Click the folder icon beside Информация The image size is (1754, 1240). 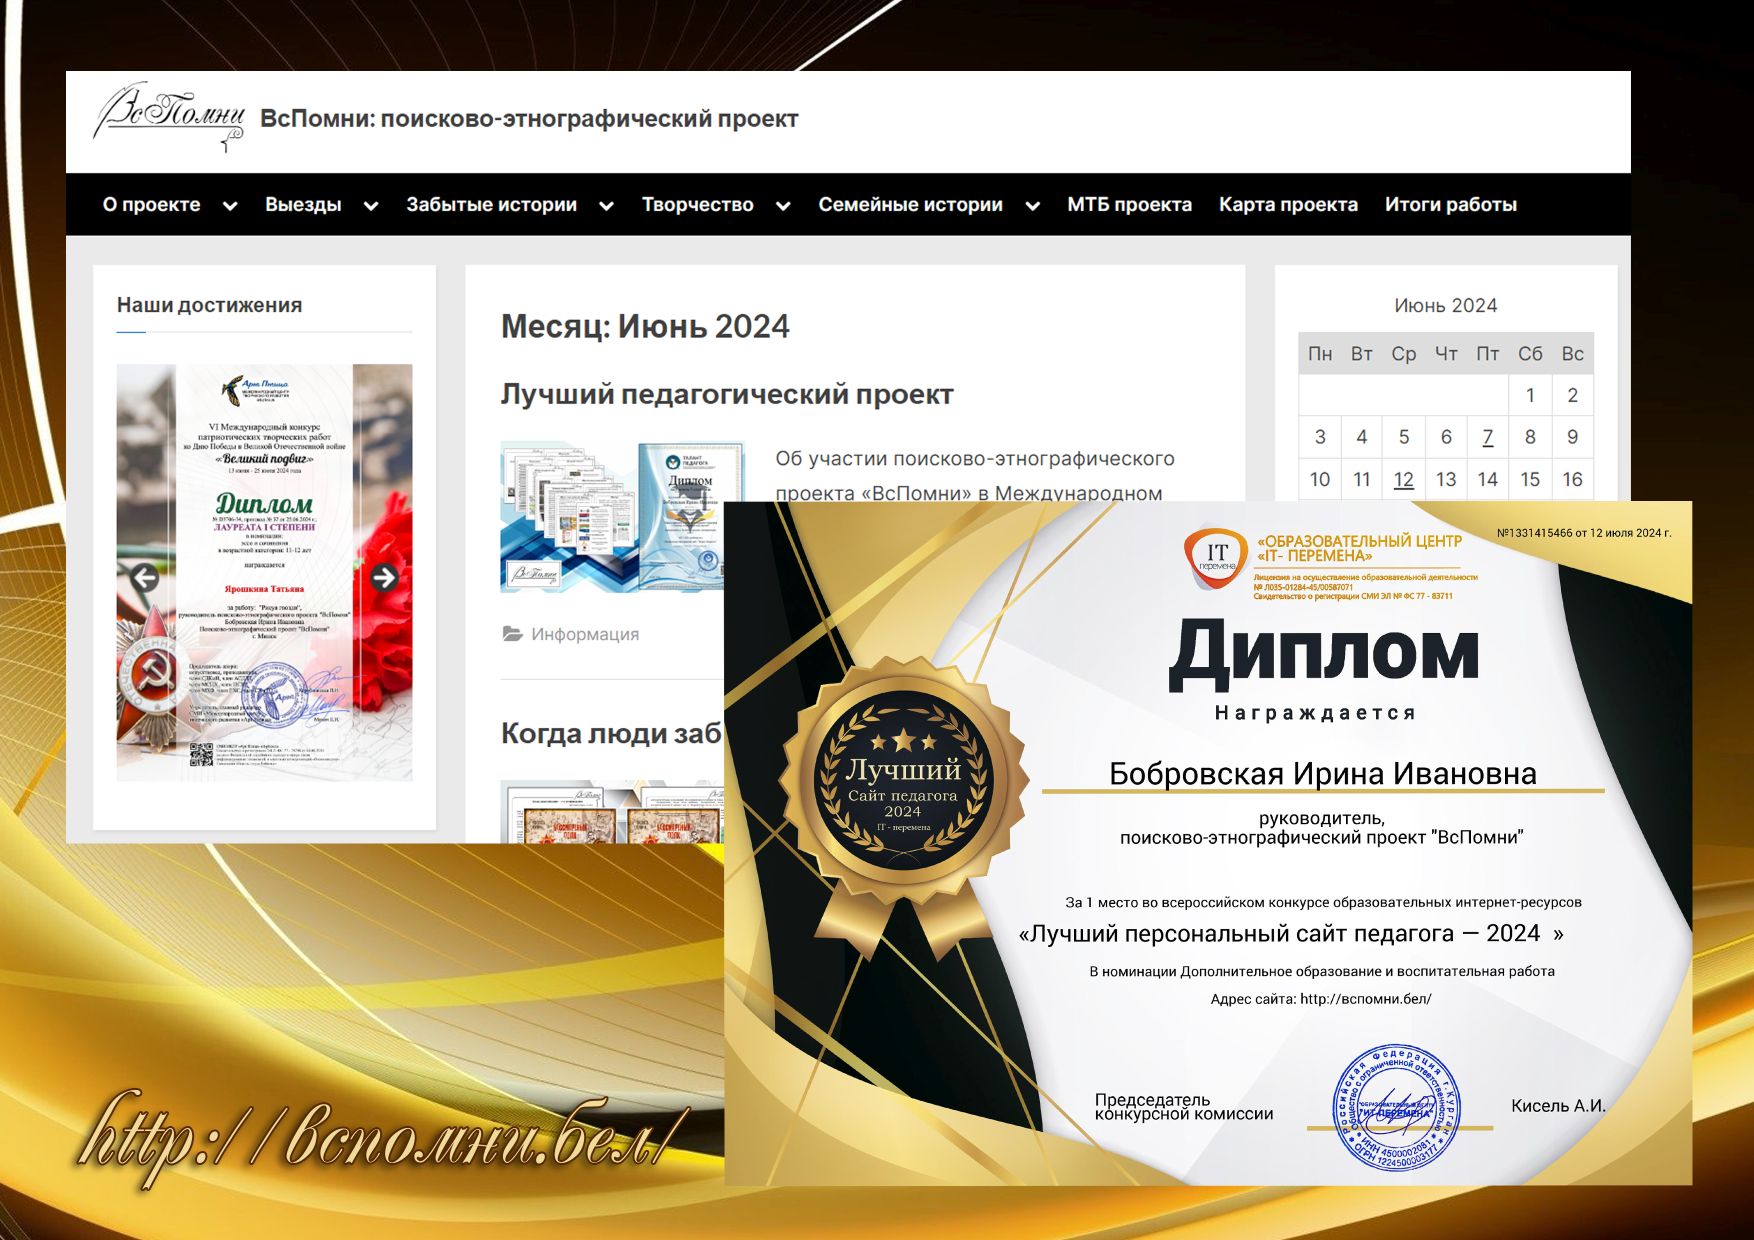[x=512, y=634]
